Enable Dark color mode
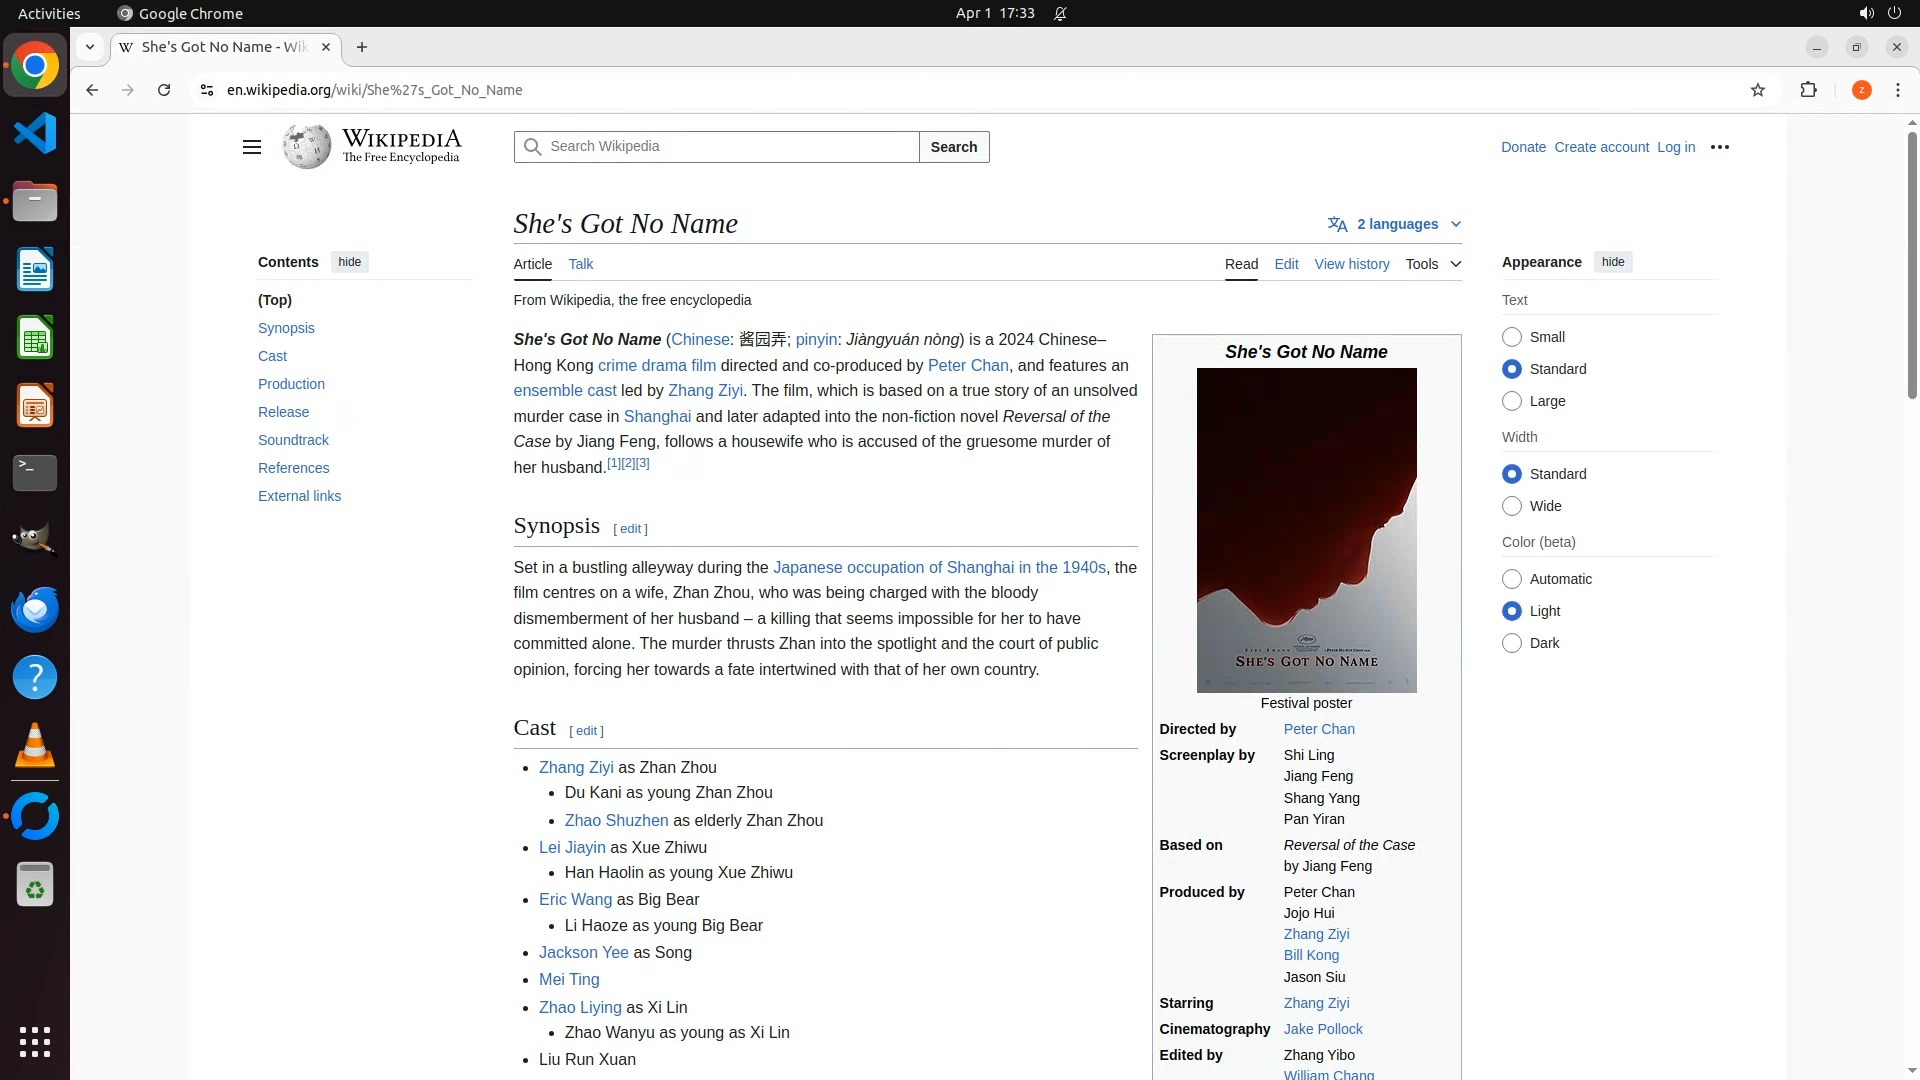 click(x=1512, y=643)
